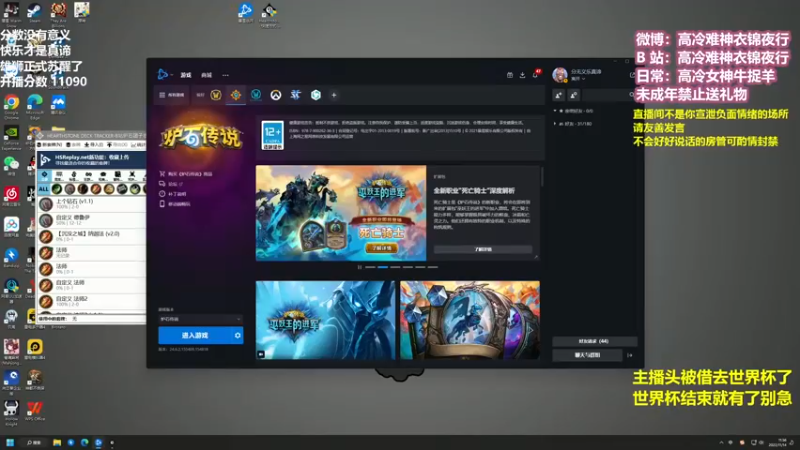Switch to the 游戏 (Games) tab

[x=186, y=75]
